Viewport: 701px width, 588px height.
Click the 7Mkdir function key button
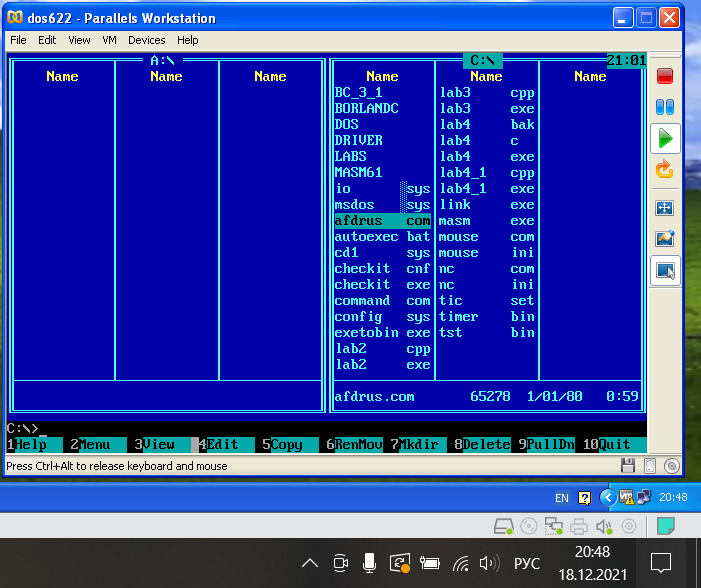(x=418, y=444)
